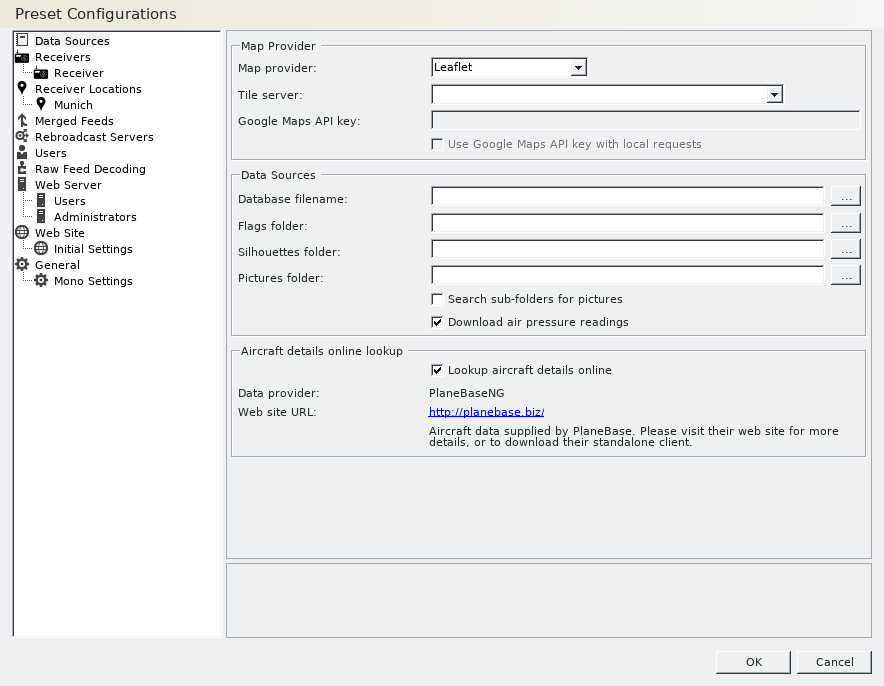Click the Merged Feeds arrow icon
Viewport: 884px width, 686px height.
click(22, 121)
